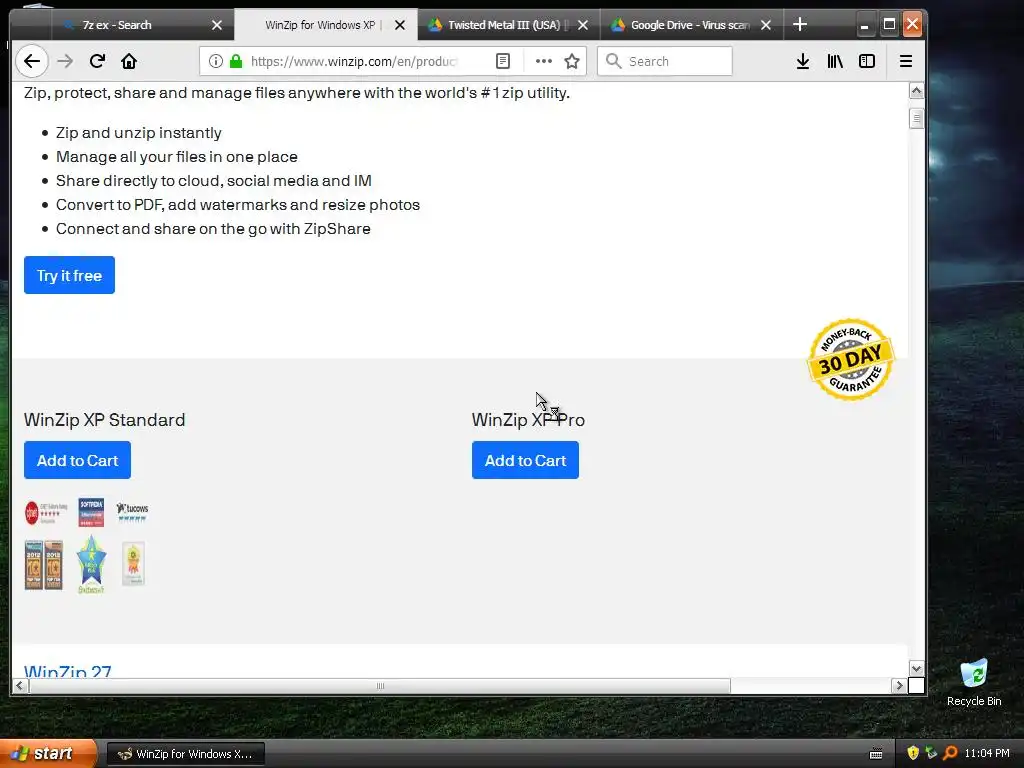Image resolution: width=1024 pixels, height=768 pixels.
Task: Click the forward navigation arrow
Action: click(x=65, y=61)
